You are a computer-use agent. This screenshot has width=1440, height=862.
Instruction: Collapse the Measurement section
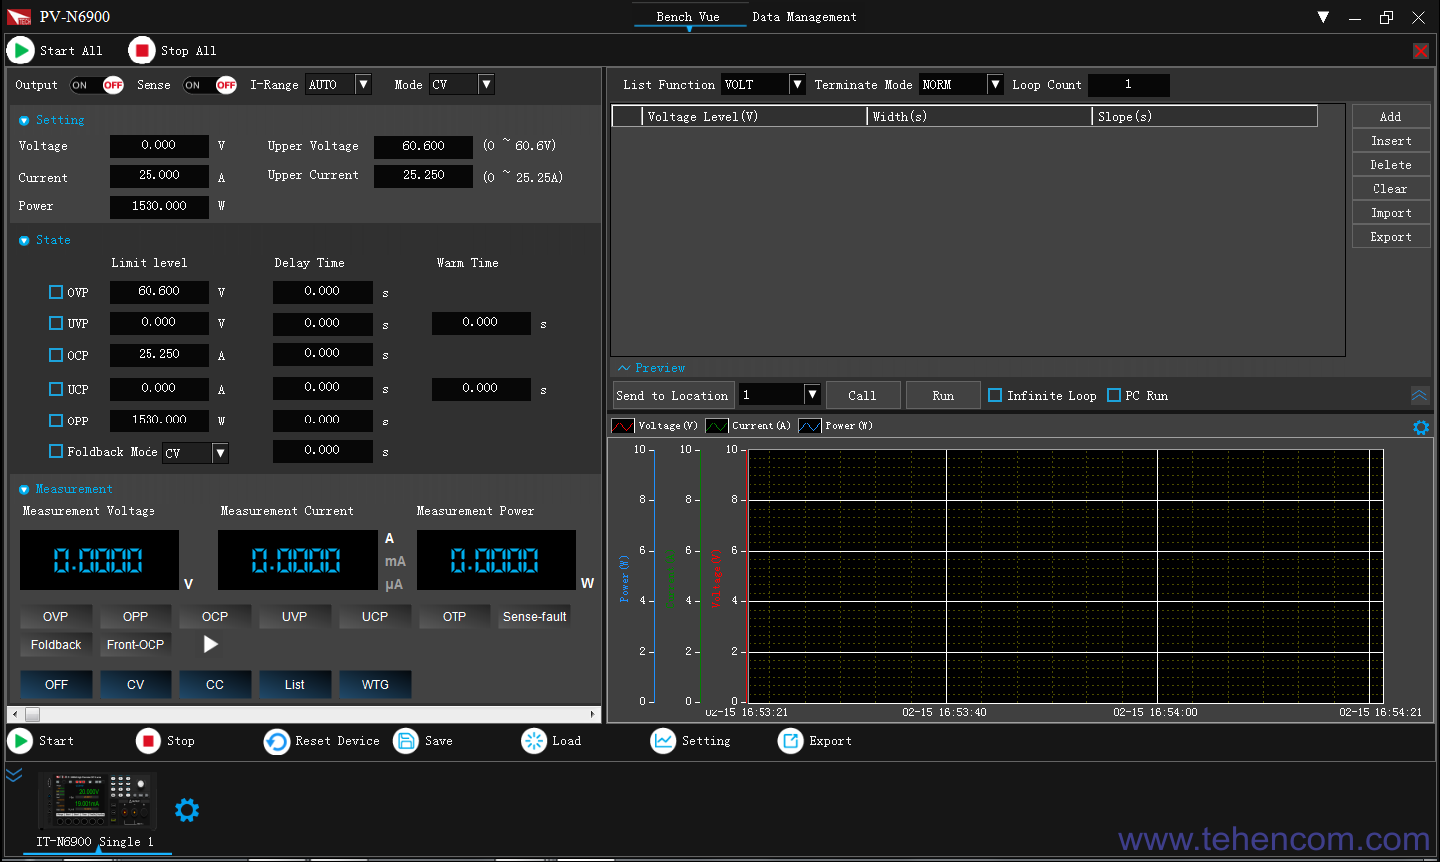pos(24,489)
